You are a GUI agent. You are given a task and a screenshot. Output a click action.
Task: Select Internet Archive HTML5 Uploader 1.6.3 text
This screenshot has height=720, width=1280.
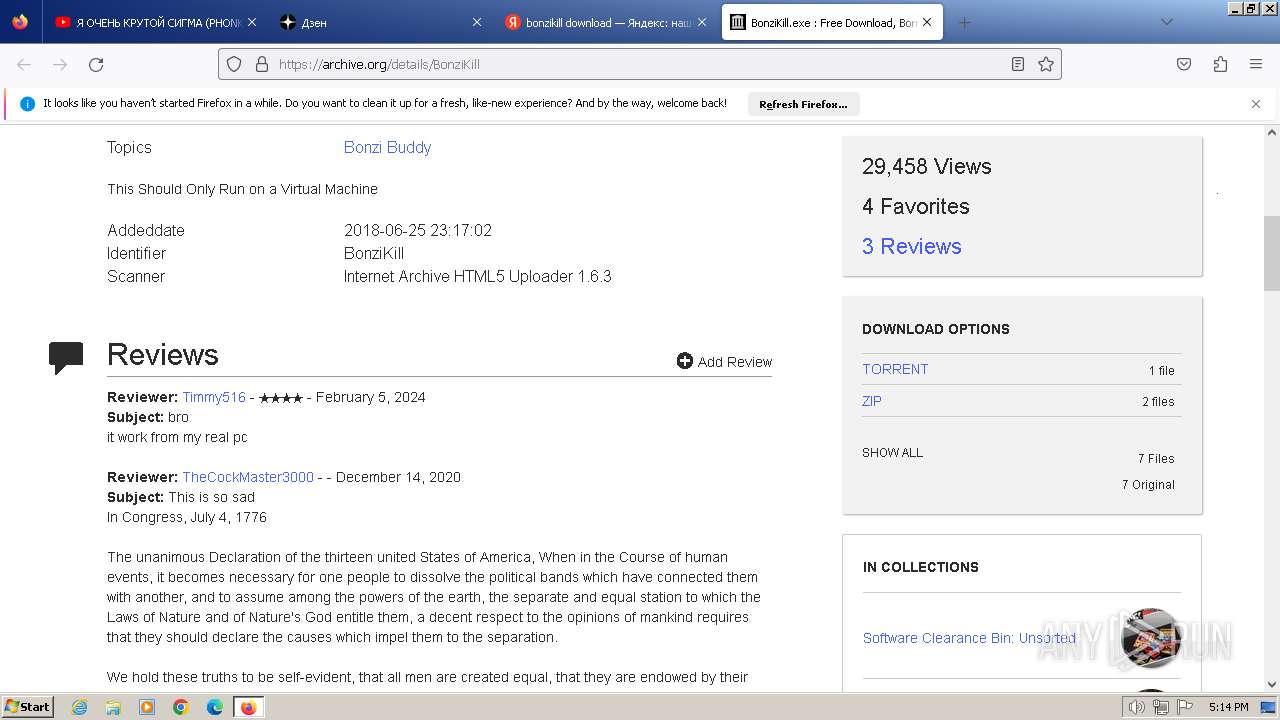pos(477,276)
